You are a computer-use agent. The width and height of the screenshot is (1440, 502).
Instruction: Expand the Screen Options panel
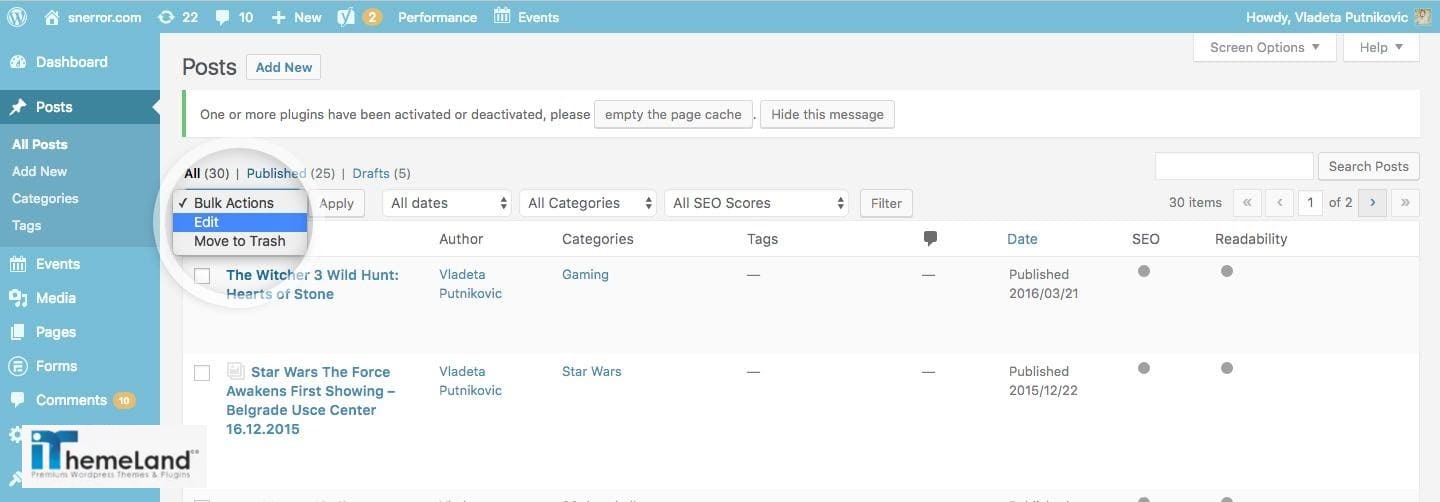point(1264,47)
